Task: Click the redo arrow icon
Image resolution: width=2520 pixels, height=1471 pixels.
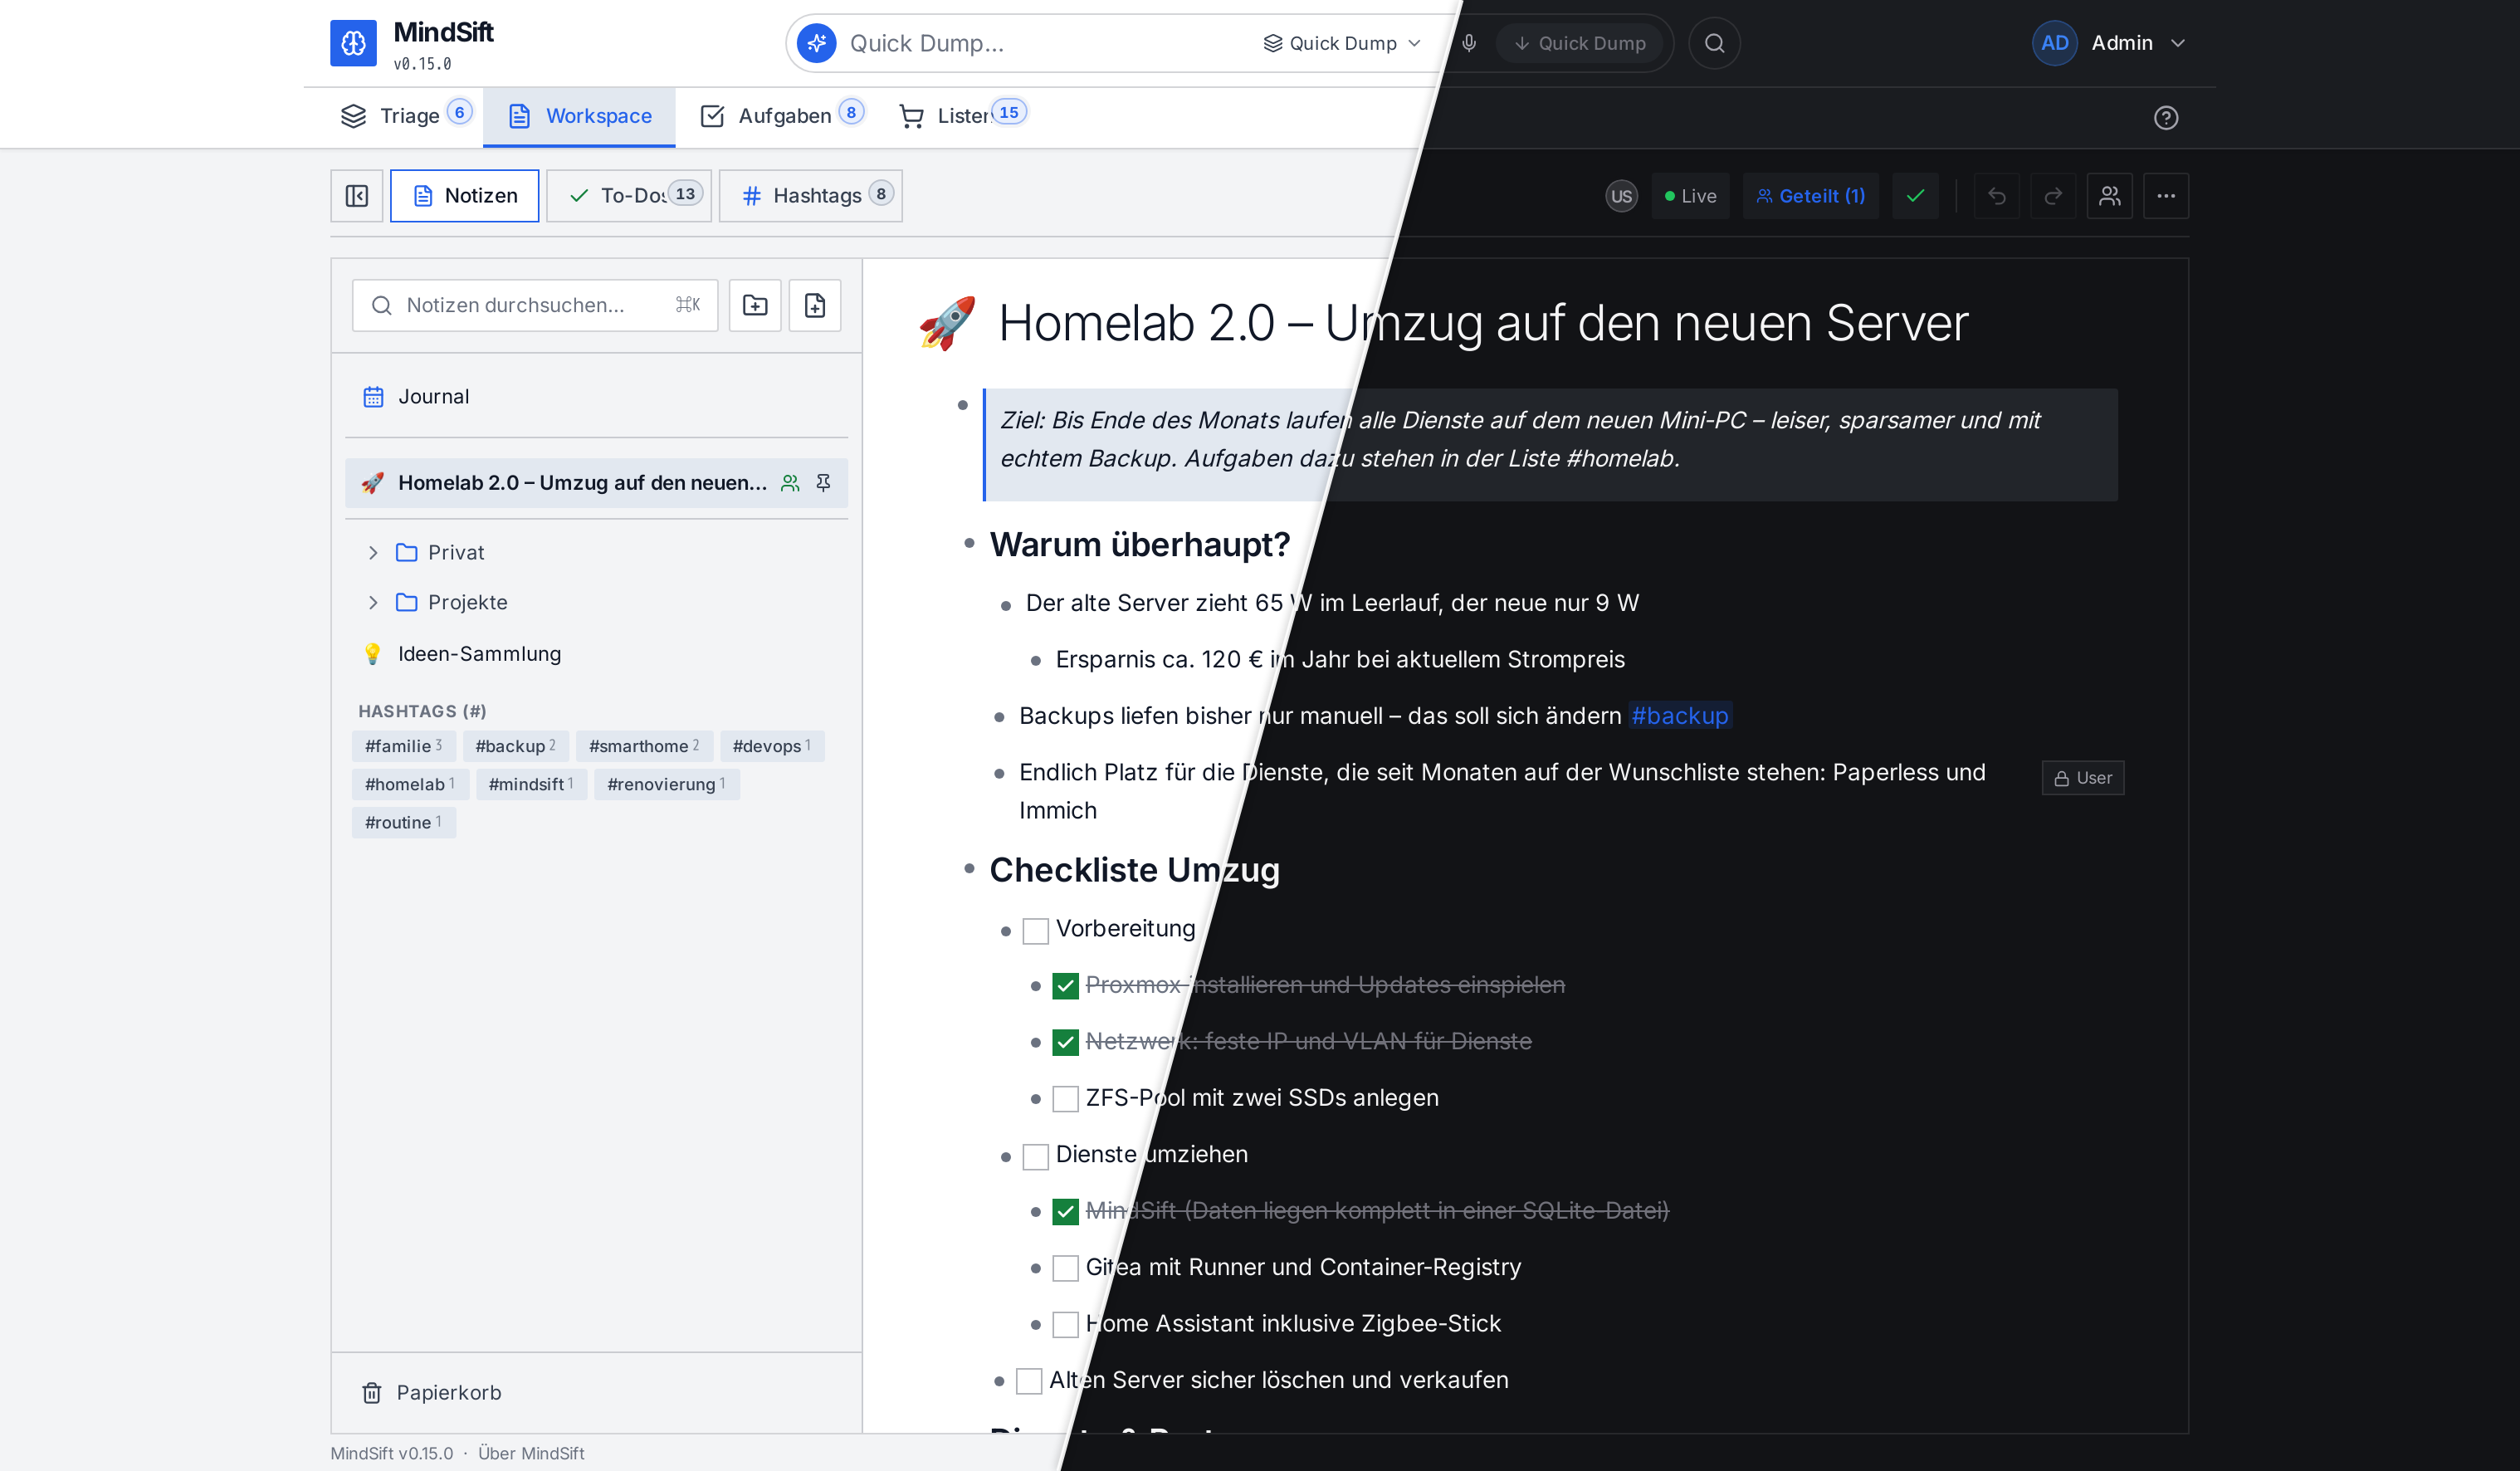Action: (2053, 196)
